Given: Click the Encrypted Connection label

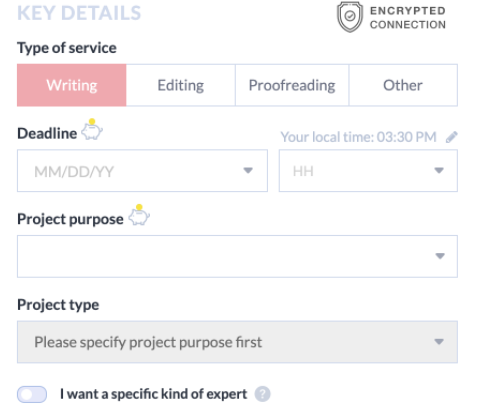Looking at the screenshot, I should click(408, 18).
